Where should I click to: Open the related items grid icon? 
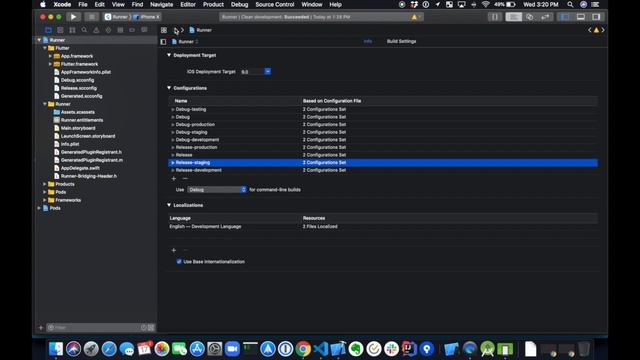click(x=164, y=30)
